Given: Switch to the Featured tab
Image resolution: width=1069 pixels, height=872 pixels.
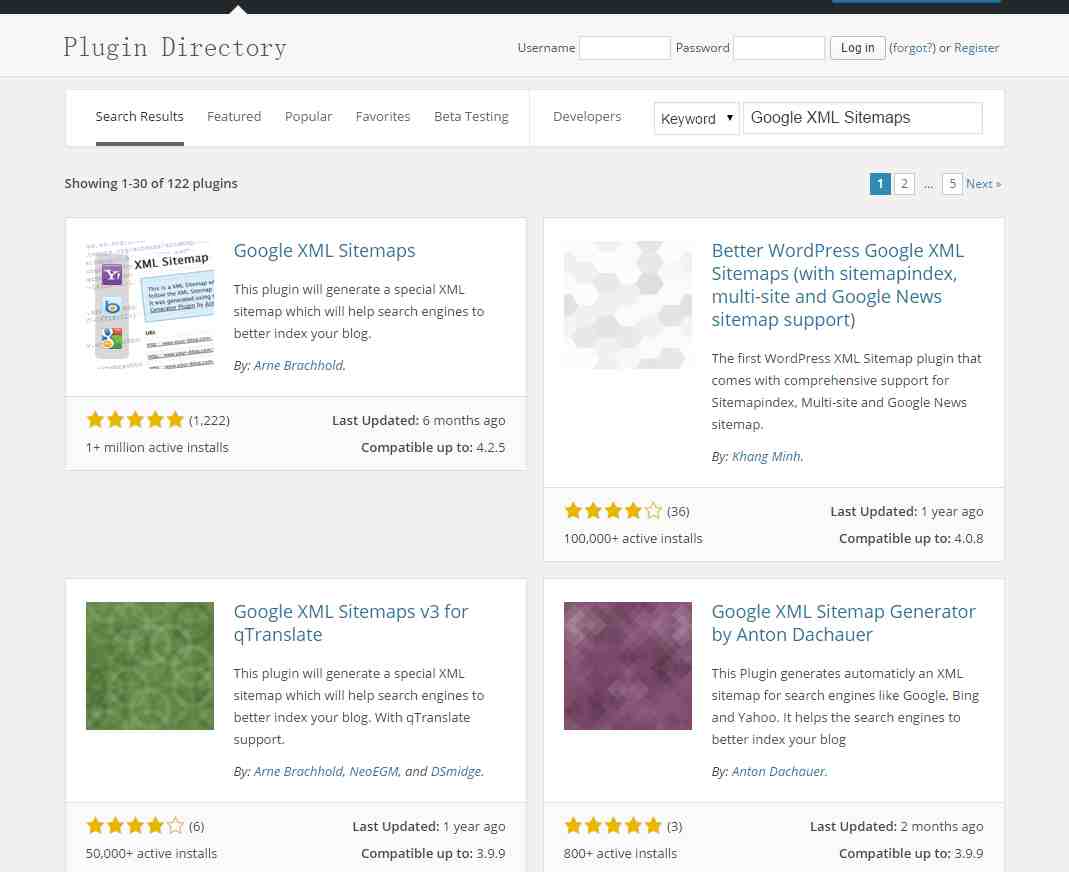Looking at the screenshot, I should [x=234, y=117].
